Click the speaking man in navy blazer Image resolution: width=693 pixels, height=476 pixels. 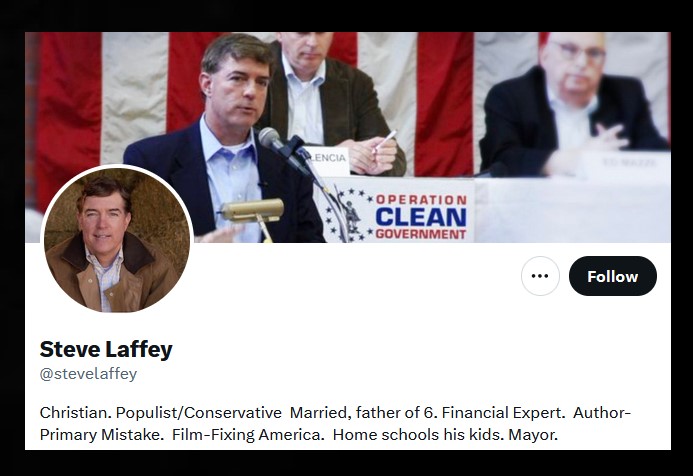pyautogui.click(x=223, y=141)
